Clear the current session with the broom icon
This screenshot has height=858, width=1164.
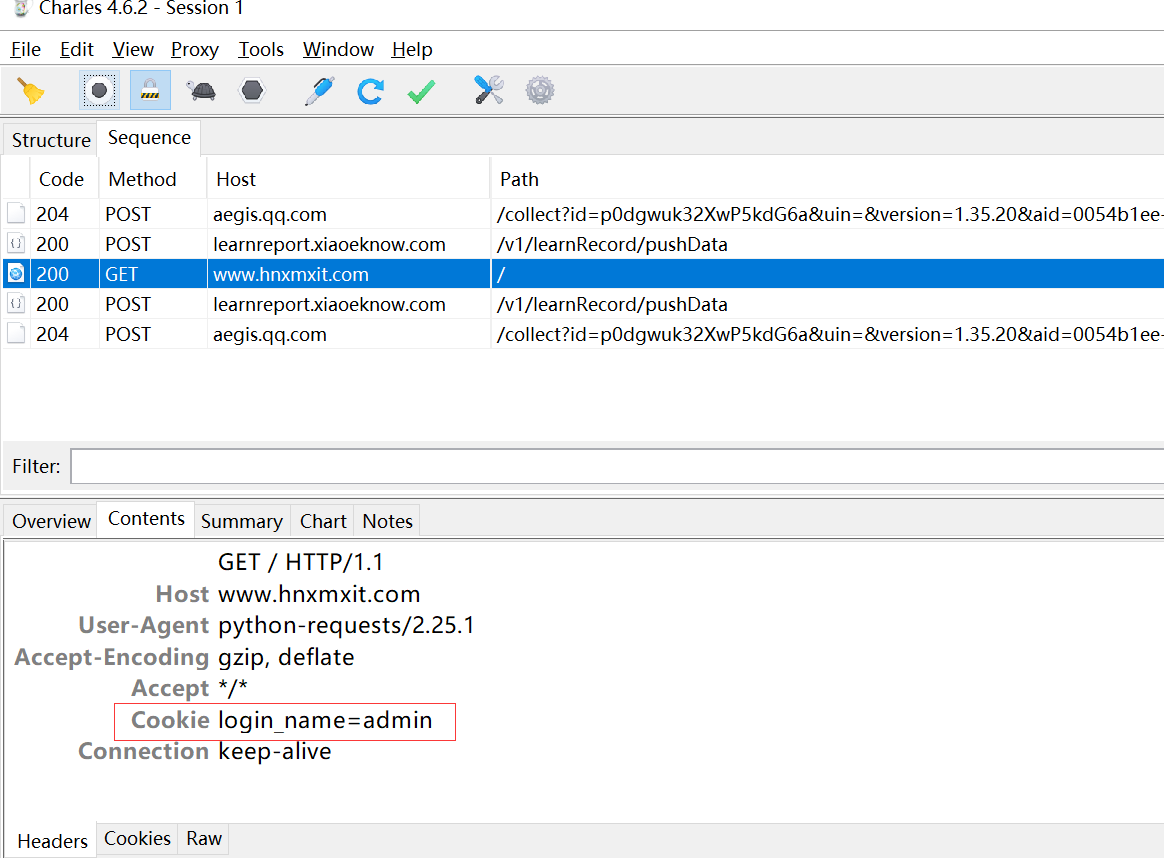coord(31,90)
